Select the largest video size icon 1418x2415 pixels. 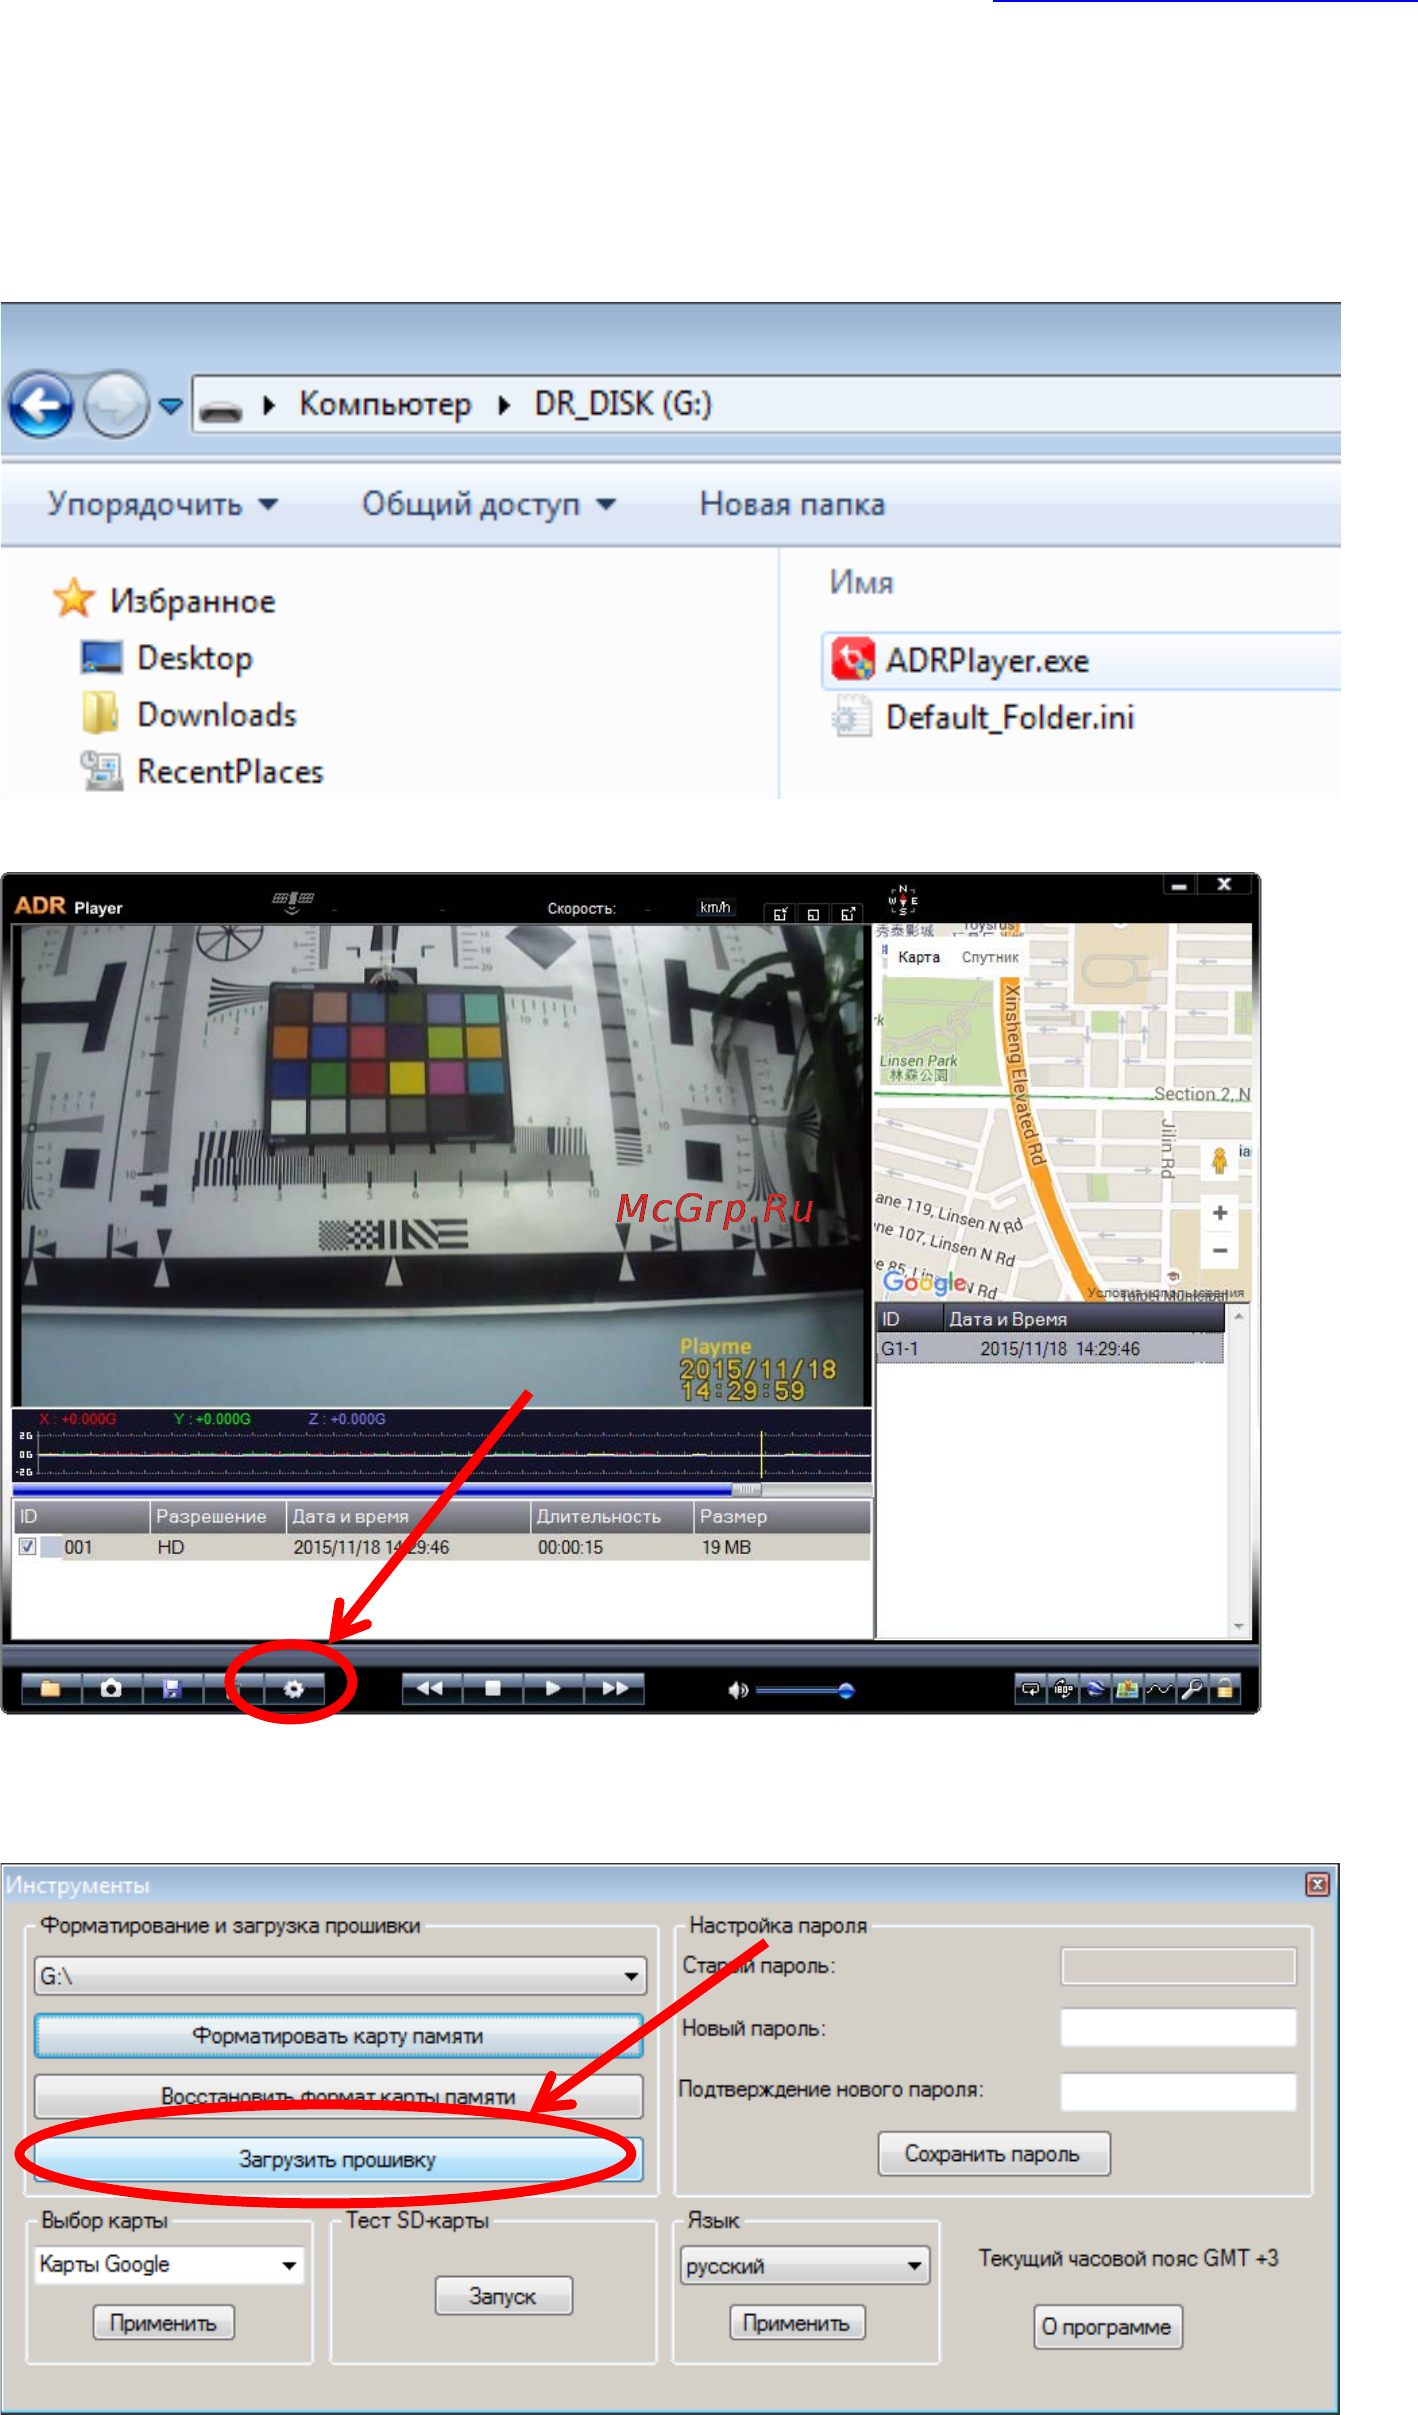(x=847, y=913)
